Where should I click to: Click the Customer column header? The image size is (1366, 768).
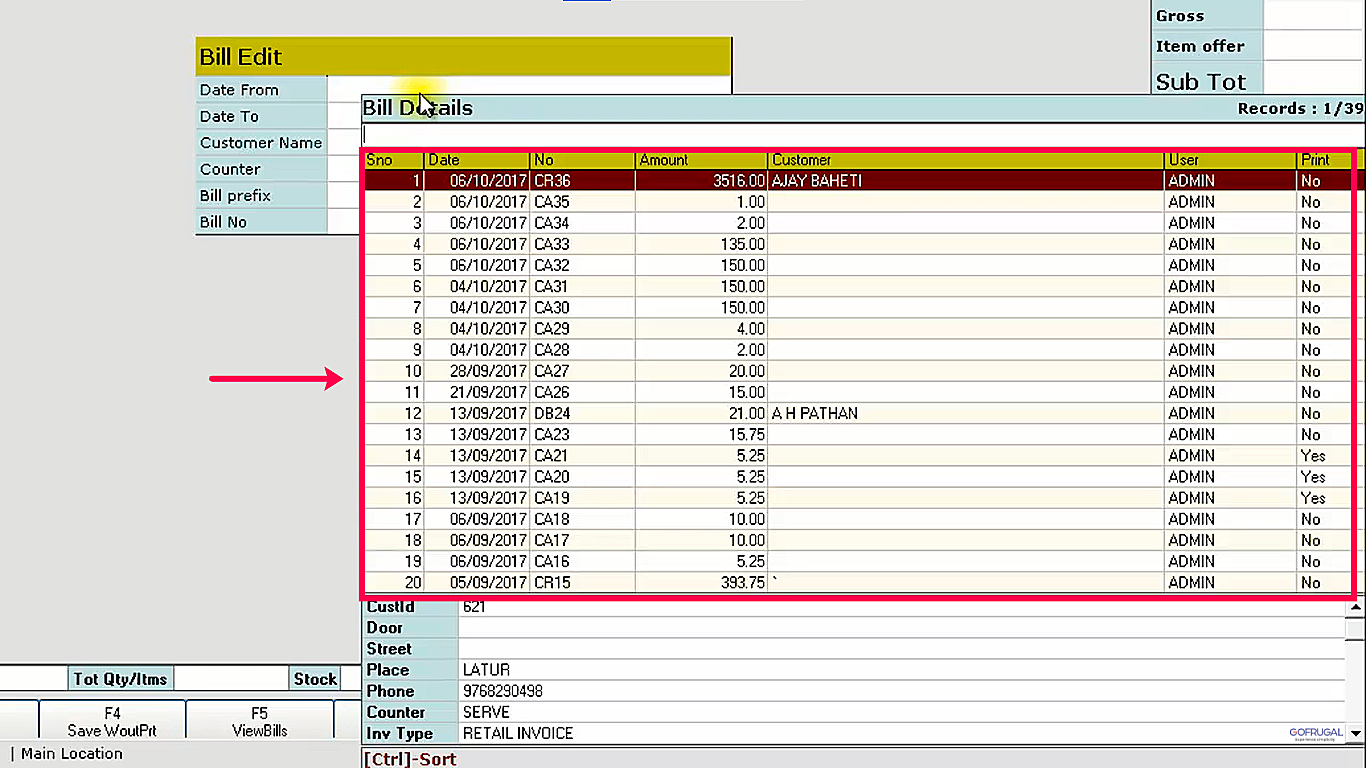pyautogui.click(x=965, y=160)
